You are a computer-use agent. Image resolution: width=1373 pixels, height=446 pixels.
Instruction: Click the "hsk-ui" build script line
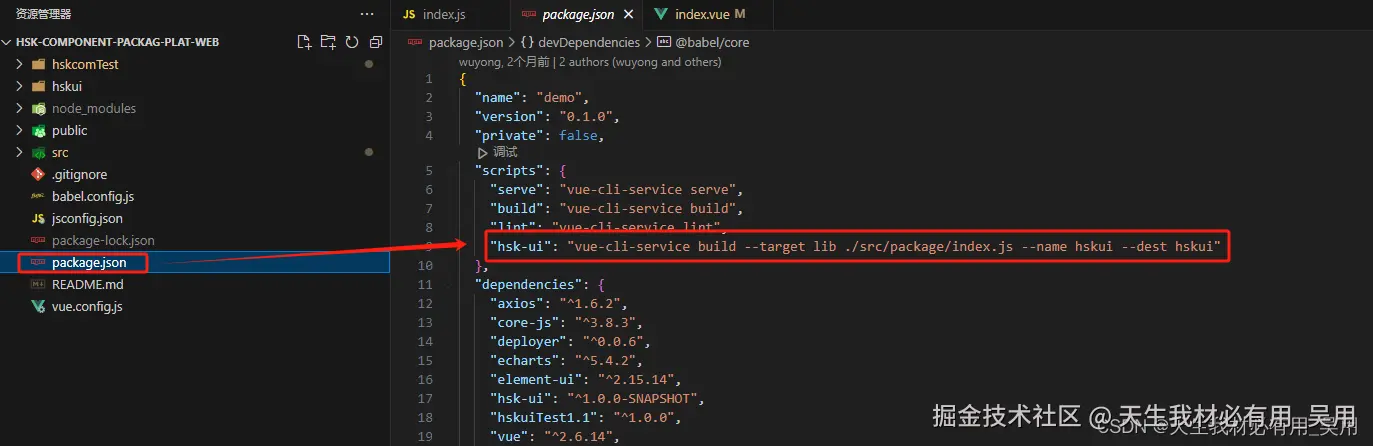point(856,247)
